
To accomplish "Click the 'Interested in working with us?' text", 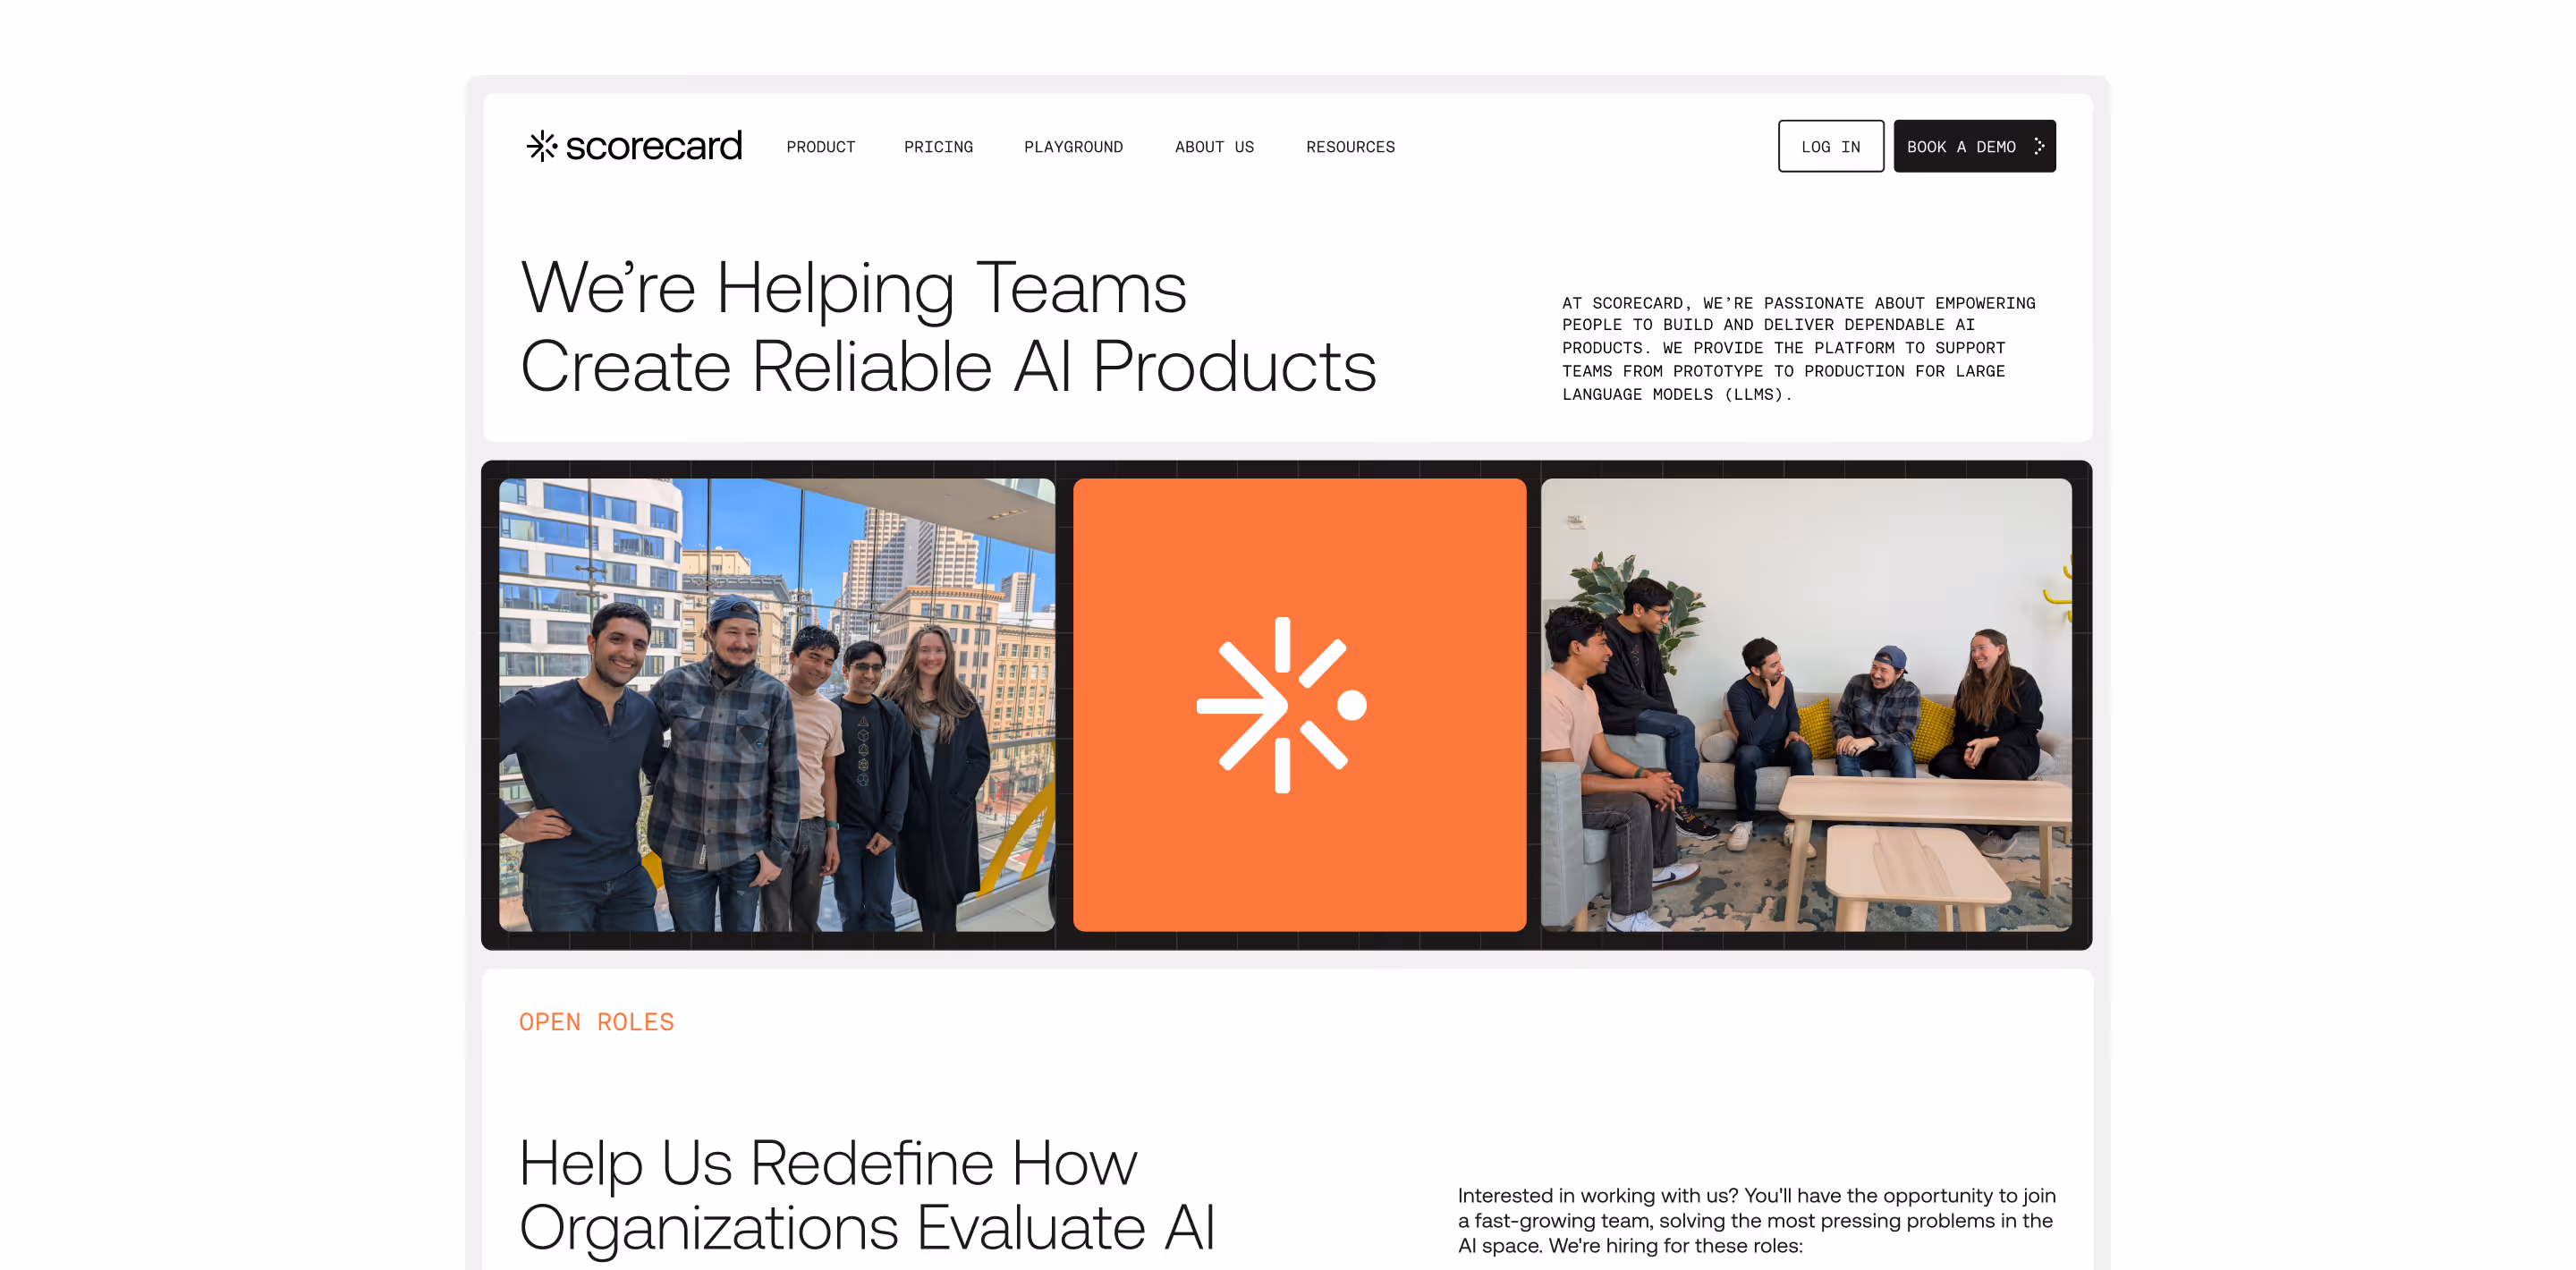I will [1756, 1219].
